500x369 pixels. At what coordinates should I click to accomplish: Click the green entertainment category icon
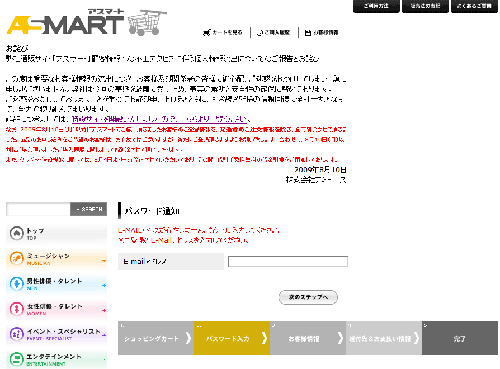16,359
